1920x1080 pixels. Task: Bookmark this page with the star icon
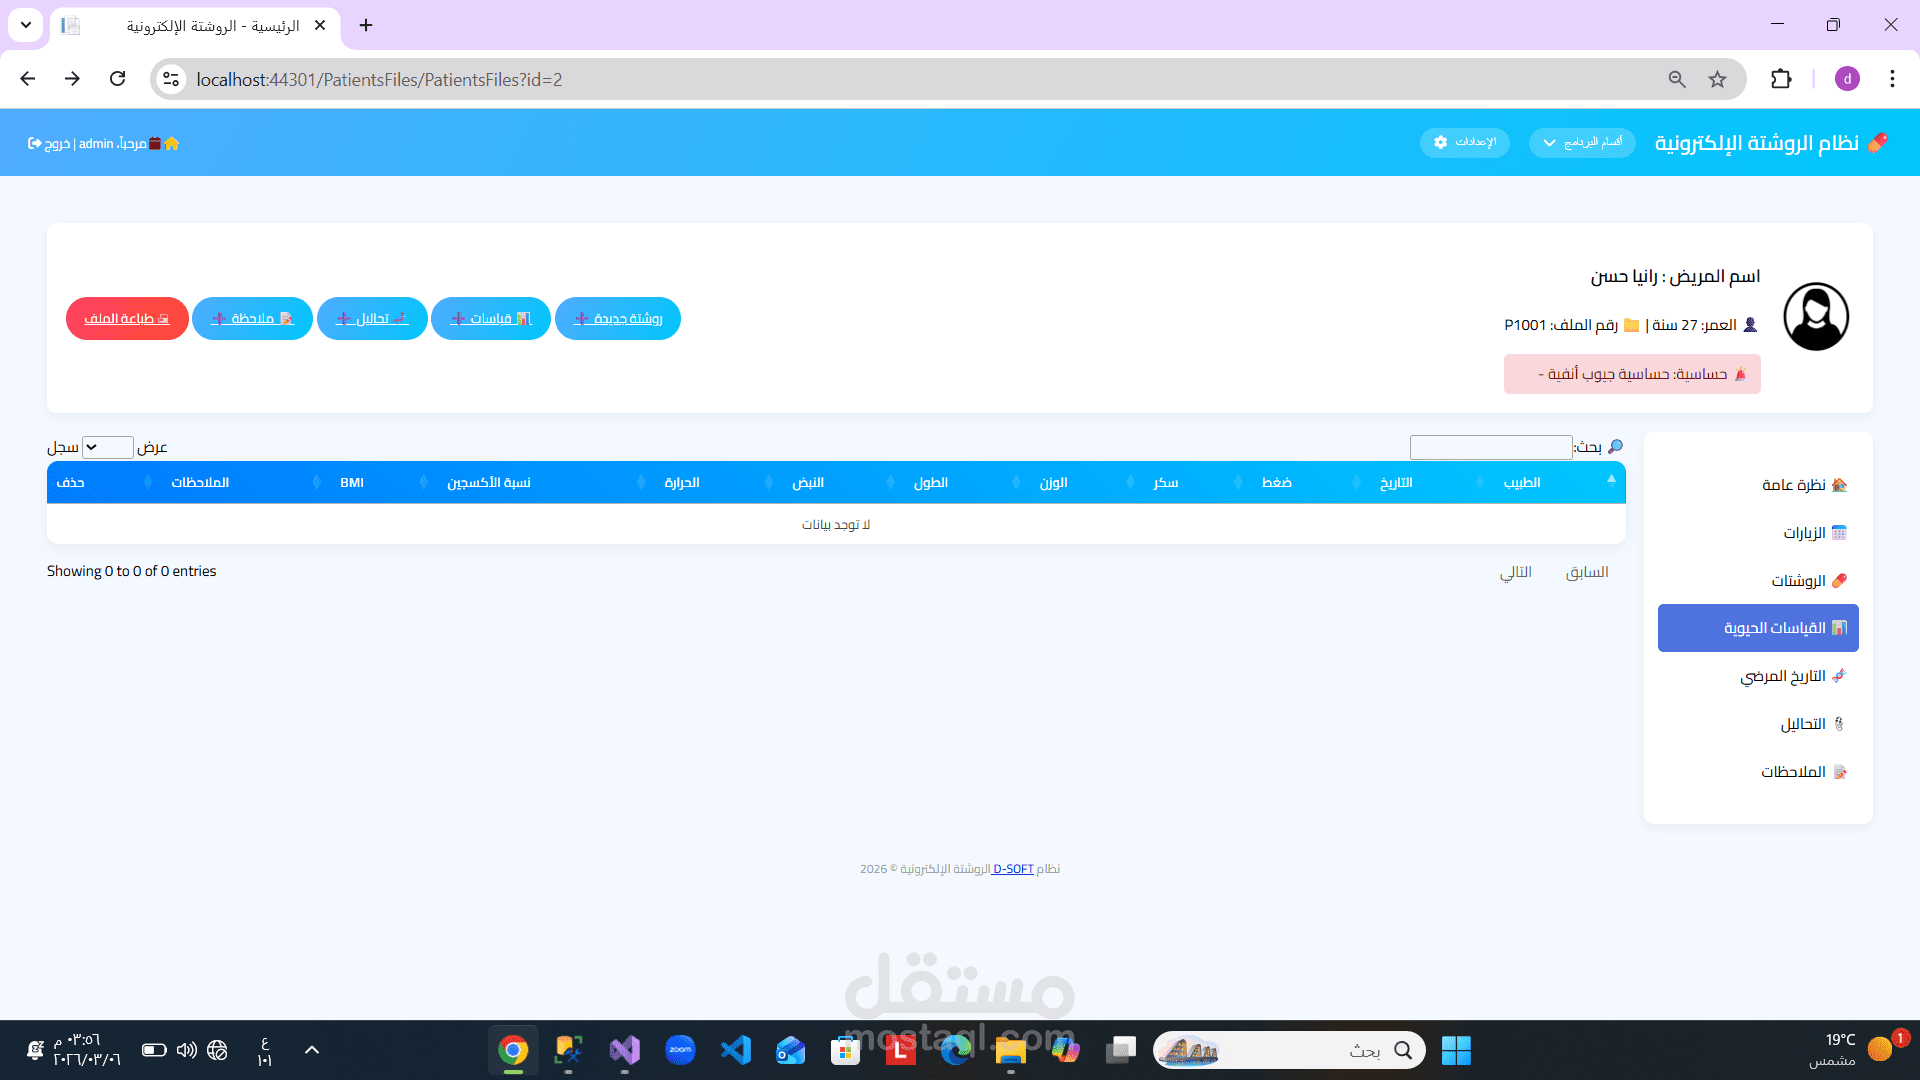click(1717, 79)
